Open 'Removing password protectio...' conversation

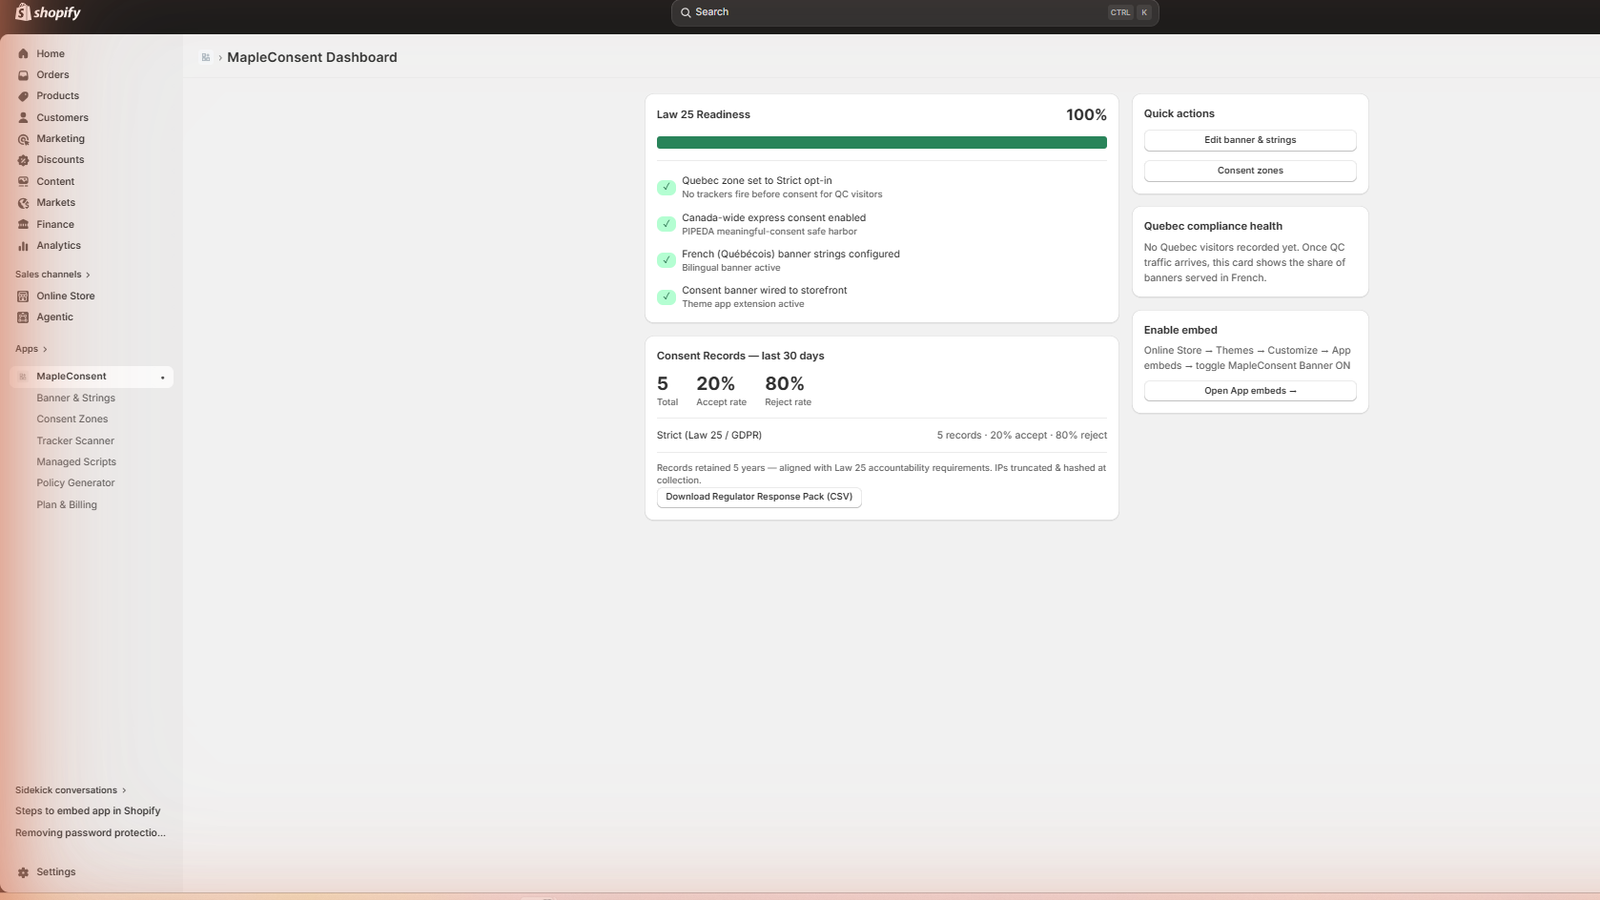[91, 833]
